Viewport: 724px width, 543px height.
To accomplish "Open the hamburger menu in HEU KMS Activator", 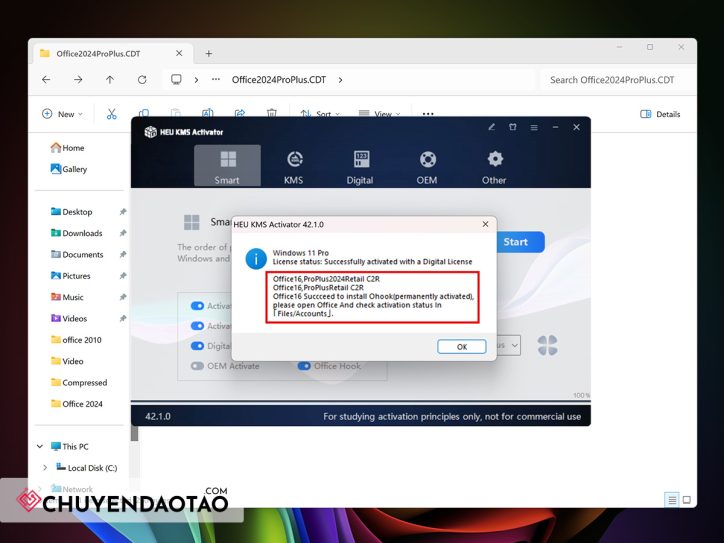I will coord(534,127).
